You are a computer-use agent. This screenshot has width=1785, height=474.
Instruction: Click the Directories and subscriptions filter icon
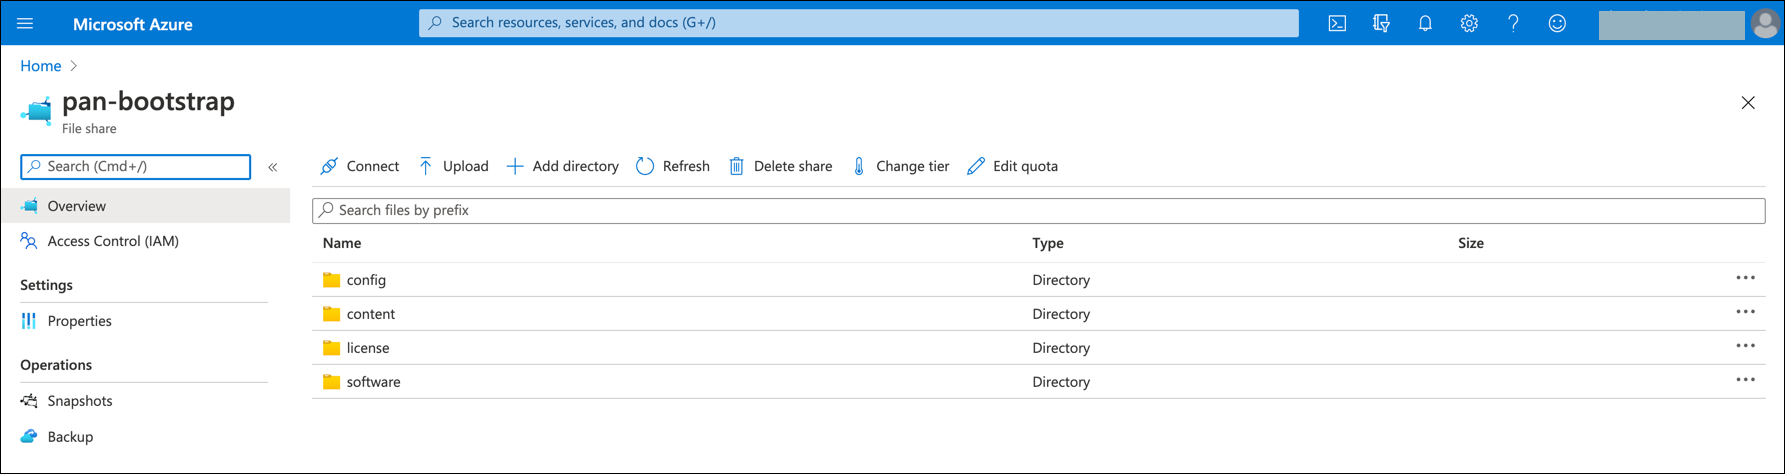[x=1381, y=24]
